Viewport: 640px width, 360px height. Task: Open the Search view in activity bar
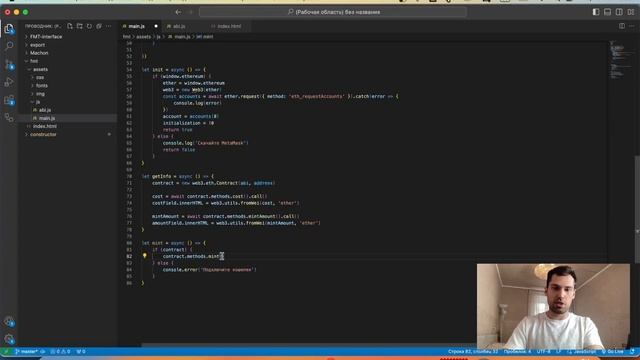click(x=9, y=46)
